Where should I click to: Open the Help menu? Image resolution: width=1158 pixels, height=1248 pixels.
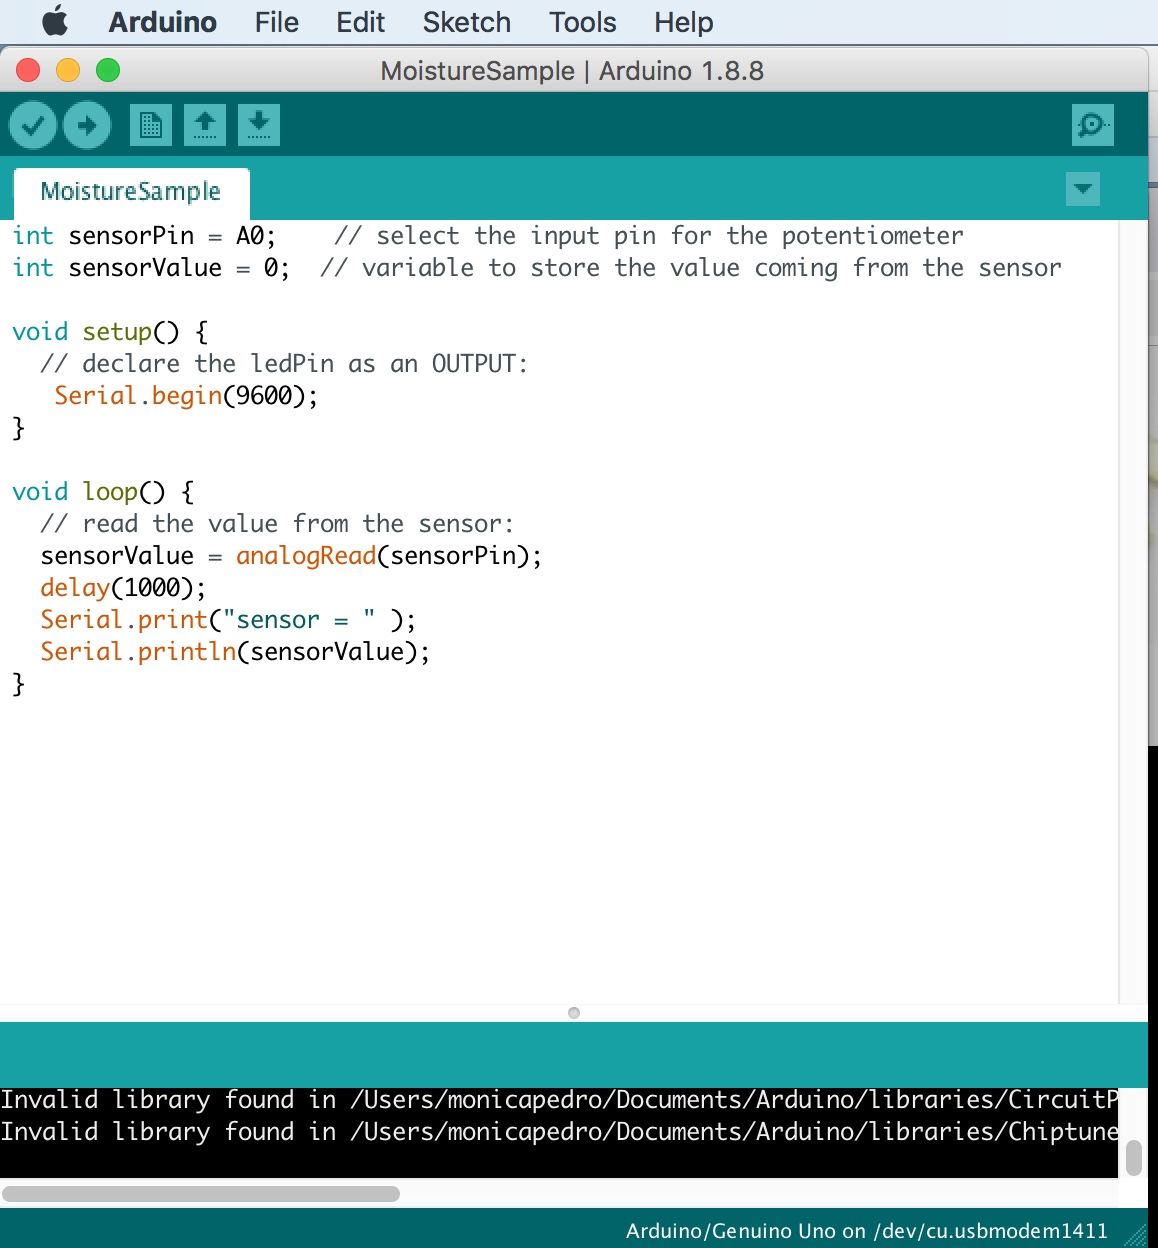pos(684,22)
